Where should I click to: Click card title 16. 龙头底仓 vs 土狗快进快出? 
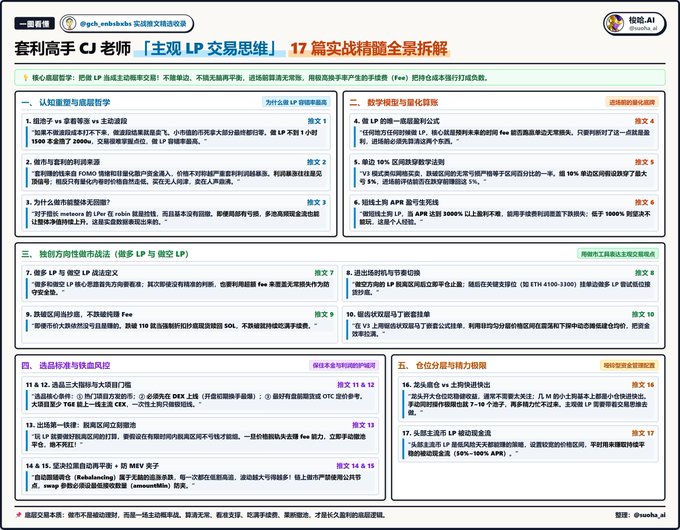tap(446, 385)
